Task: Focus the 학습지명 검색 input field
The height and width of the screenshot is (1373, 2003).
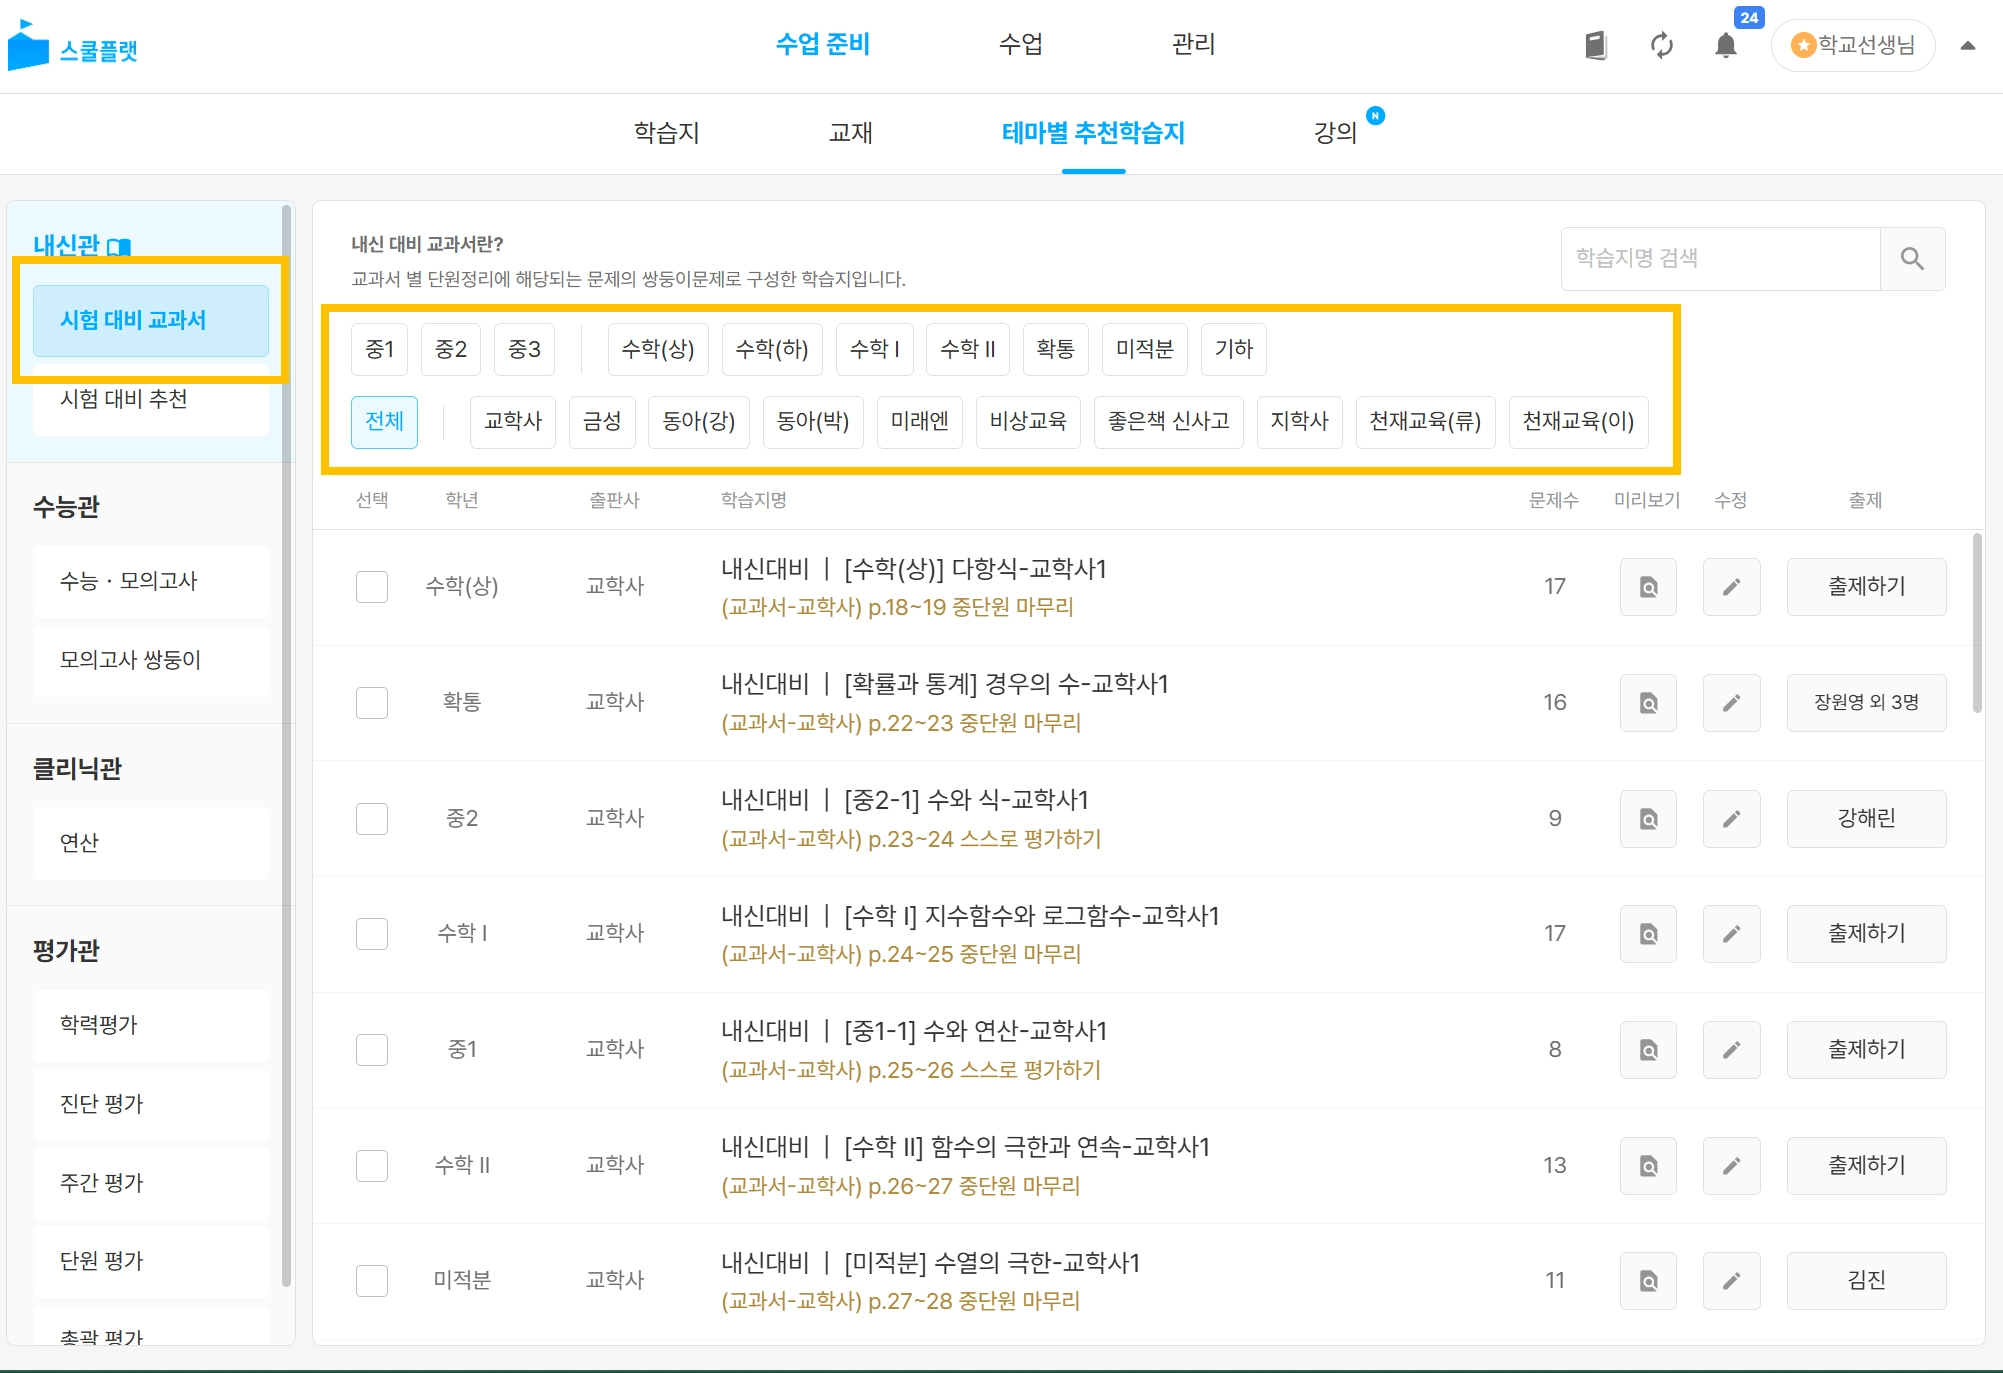Action: pyautogui.click(x=1720, y=259)
